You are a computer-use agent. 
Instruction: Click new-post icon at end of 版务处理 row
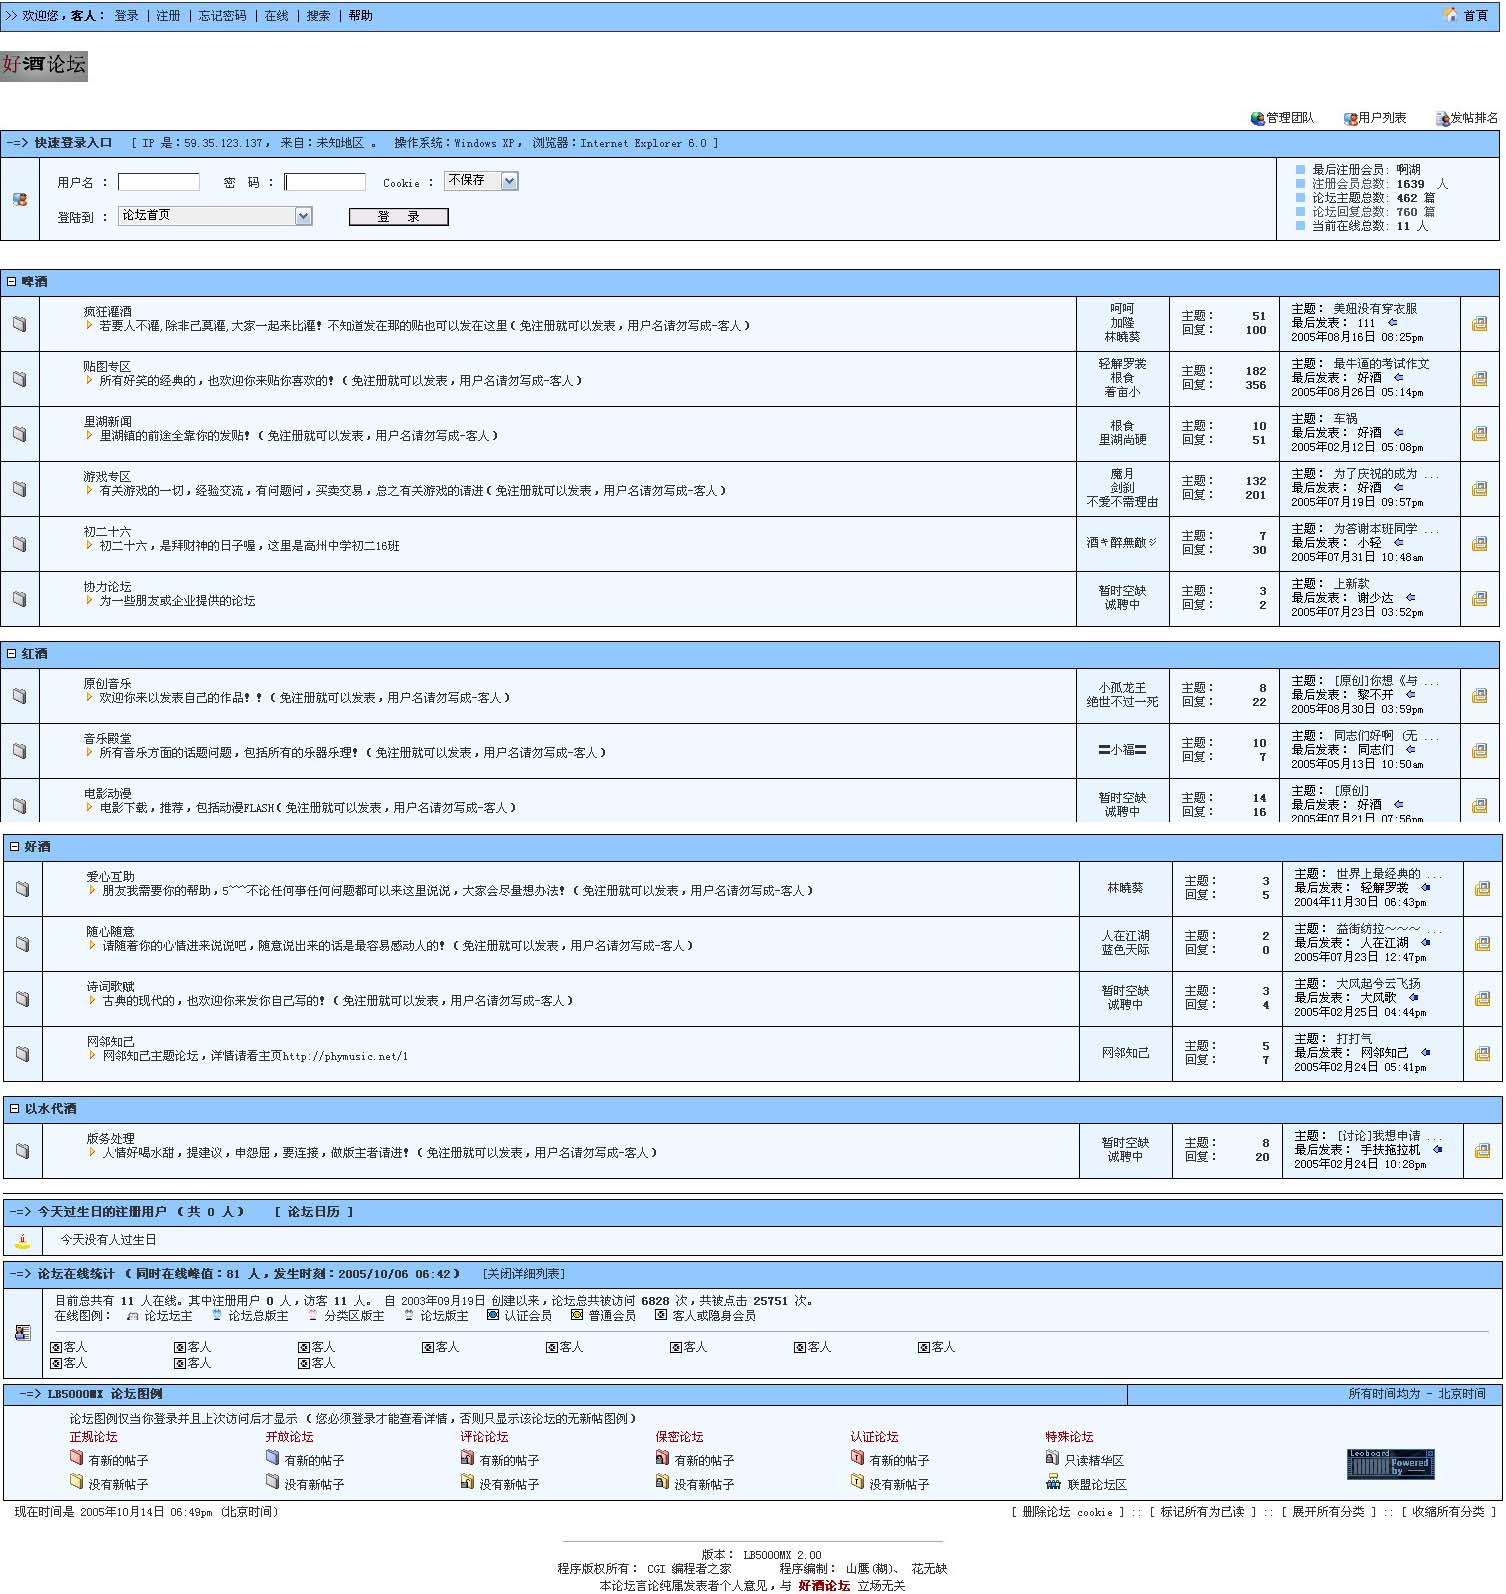click(x=1482, y=1151)
